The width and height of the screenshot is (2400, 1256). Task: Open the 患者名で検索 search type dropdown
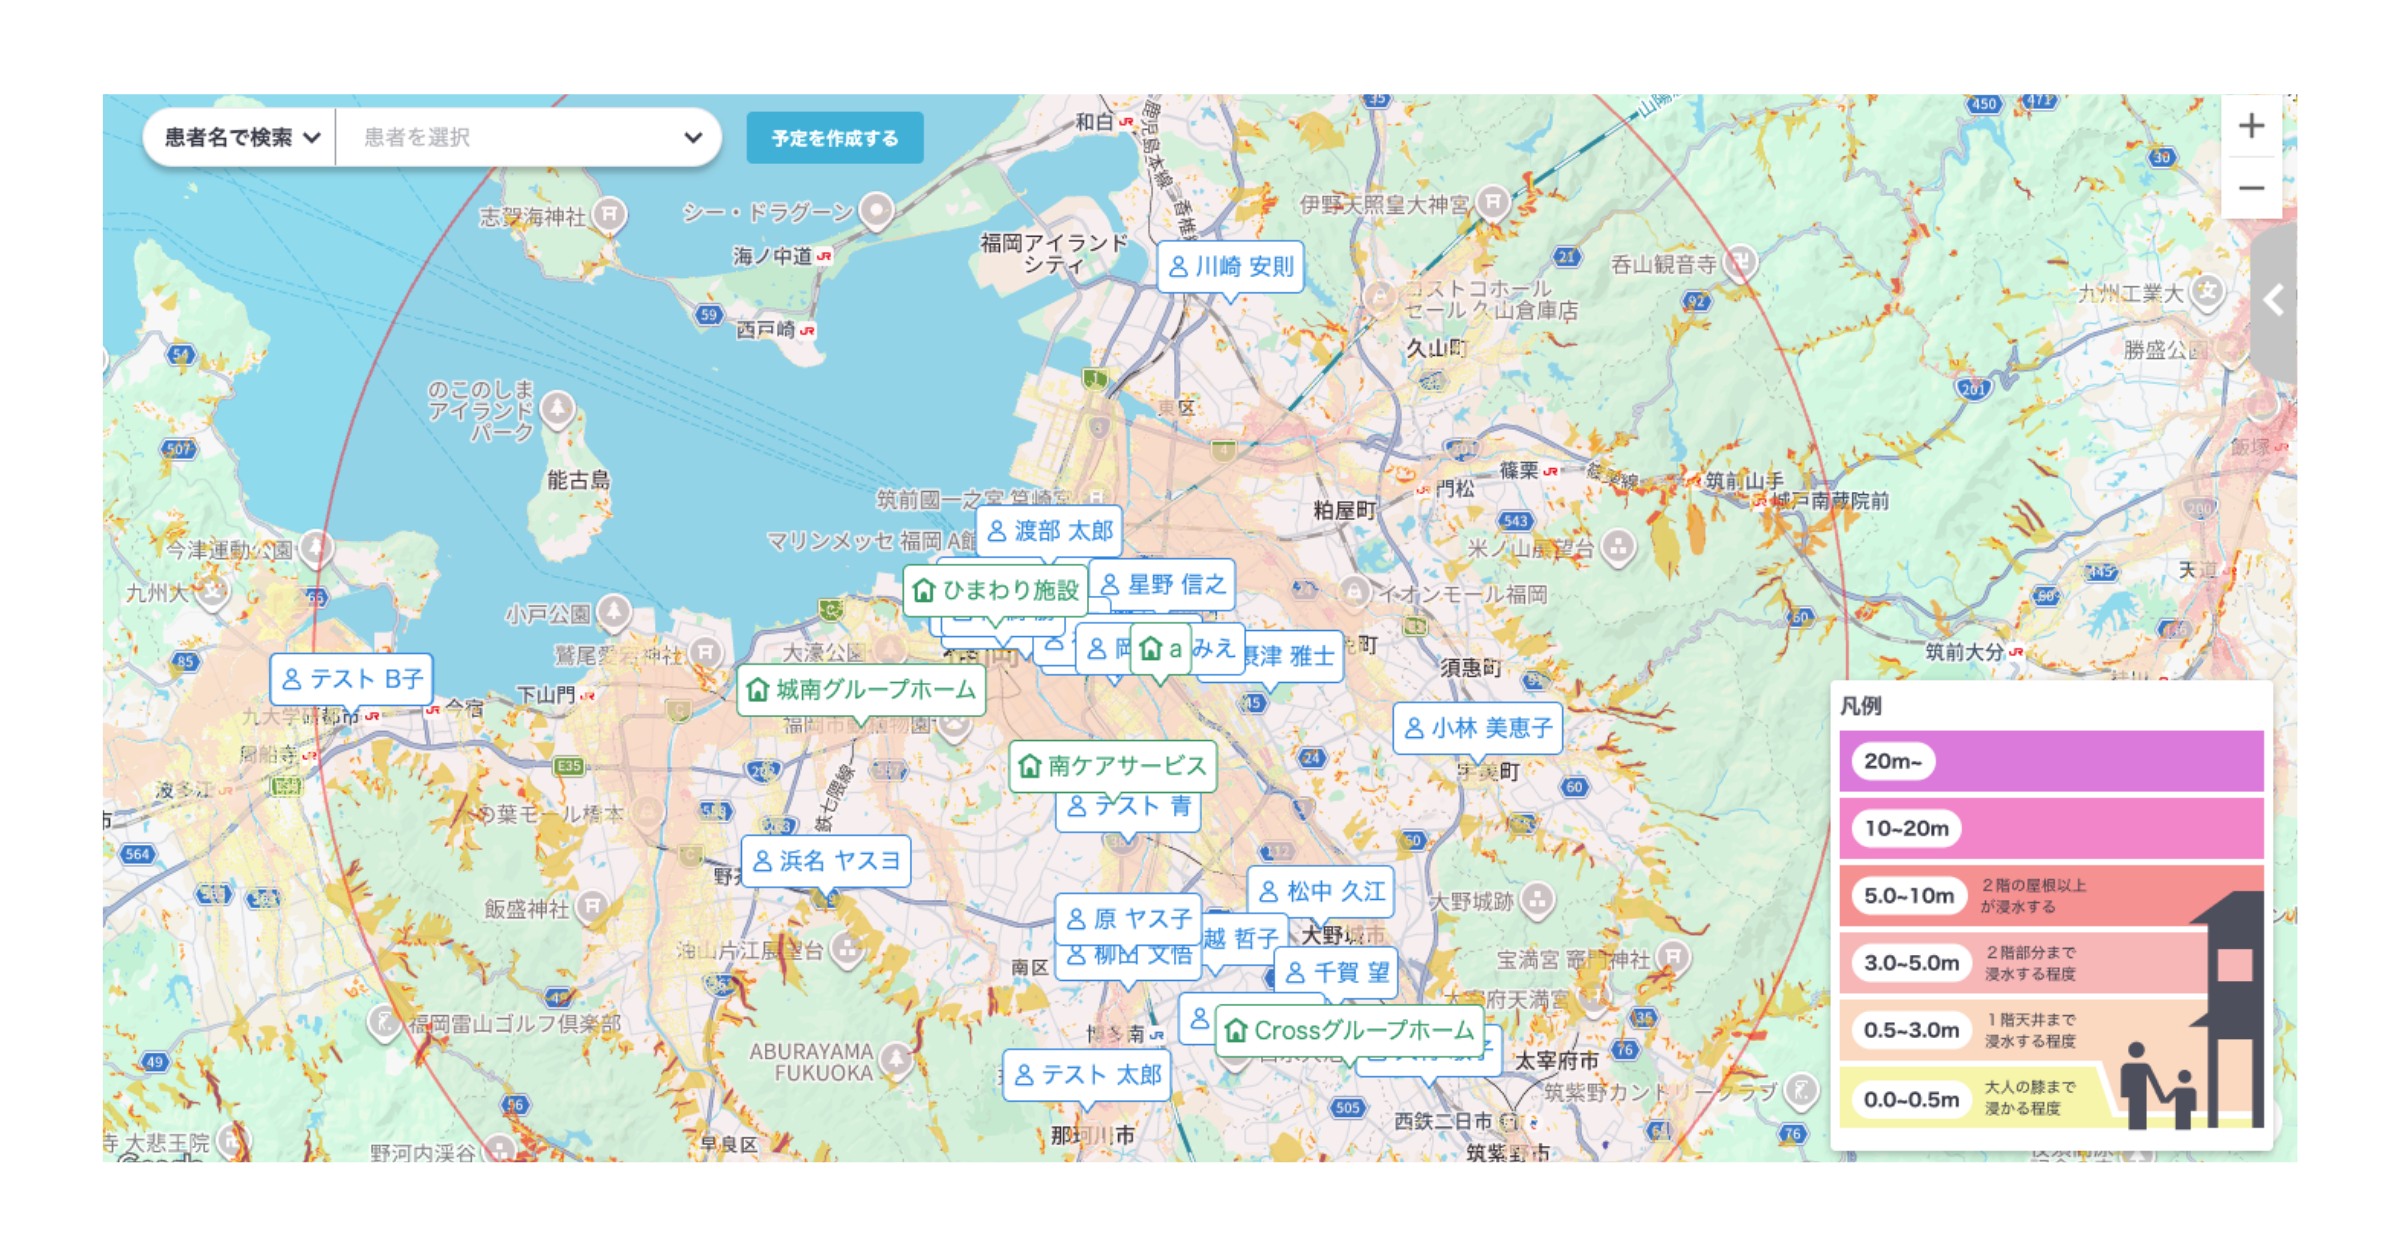click(x=241, y=137)
